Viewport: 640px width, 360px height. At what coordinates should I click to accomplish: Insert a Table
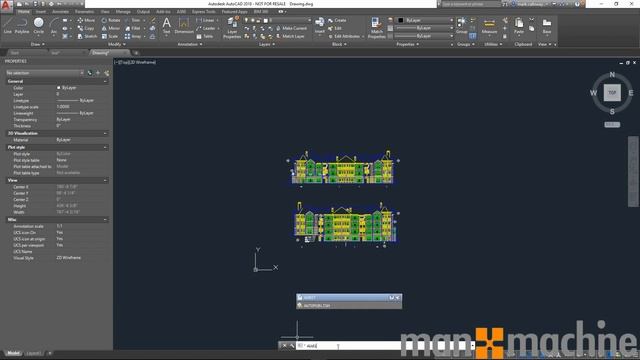205,36
